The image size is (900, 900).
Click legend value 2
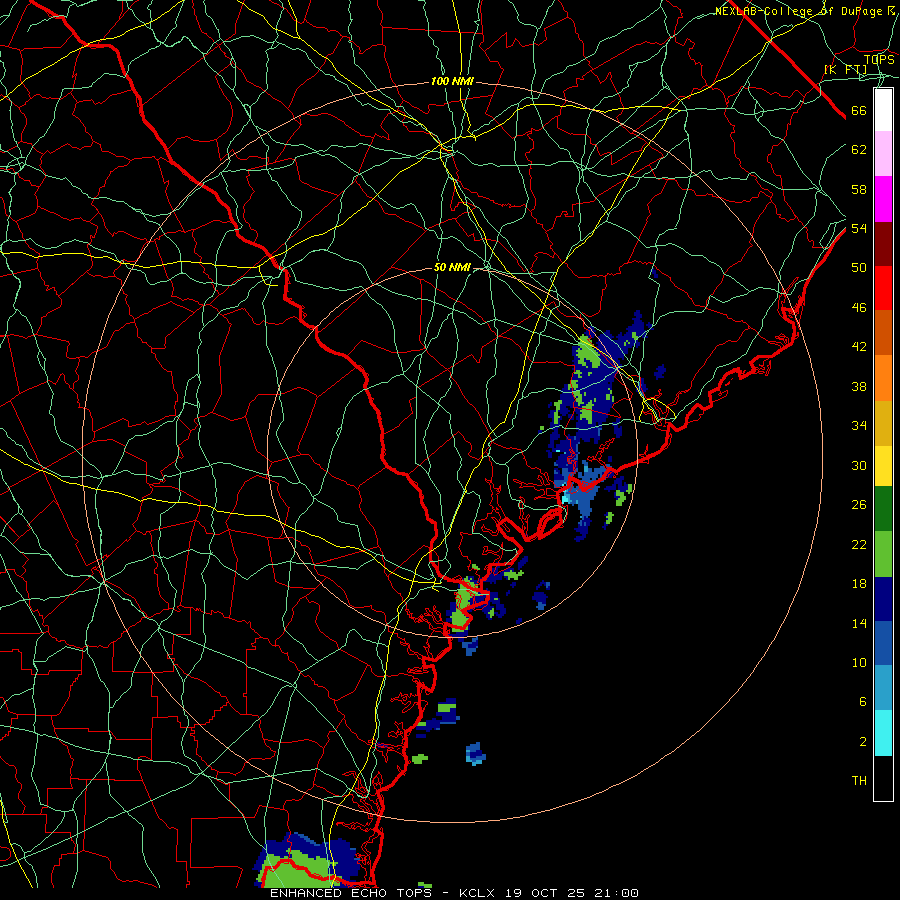click(862, 742)
